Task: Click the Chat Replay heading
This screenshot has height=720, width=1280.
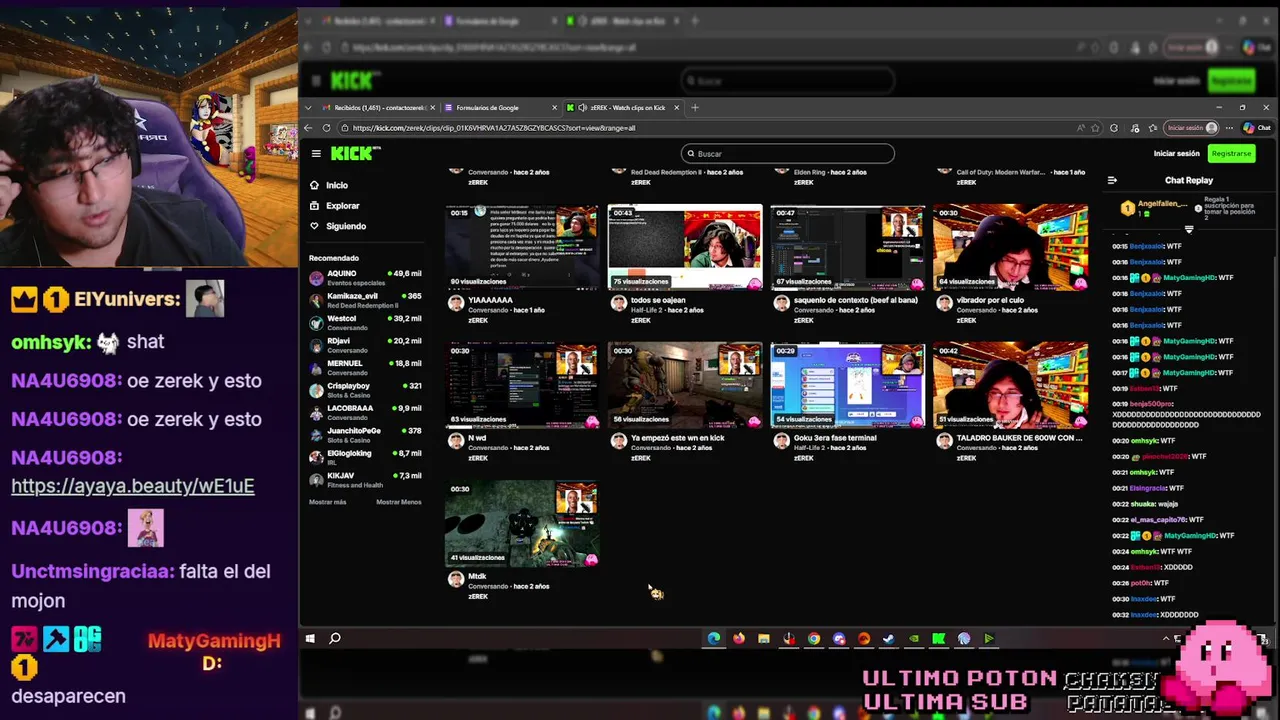Action: pyautogui.click(x=1189, y=181)
